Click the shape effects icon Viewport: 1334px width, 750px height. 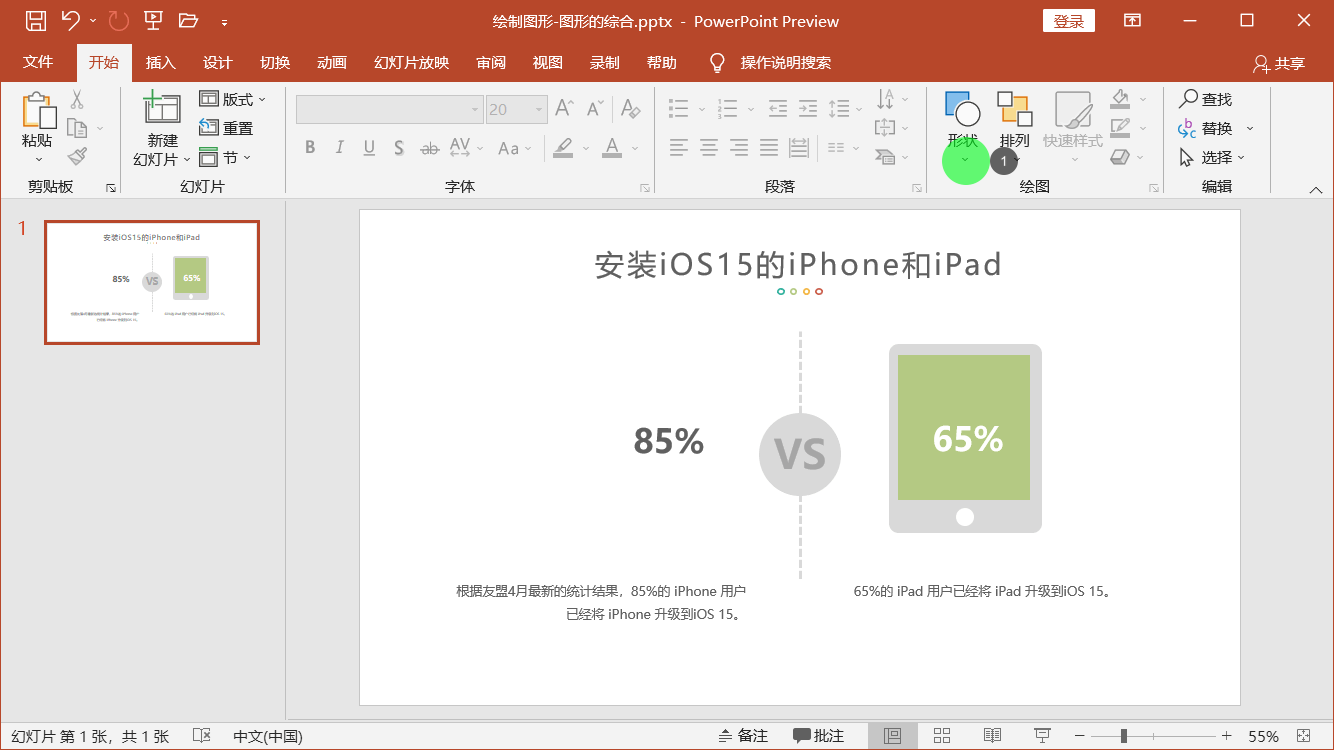1120,157
